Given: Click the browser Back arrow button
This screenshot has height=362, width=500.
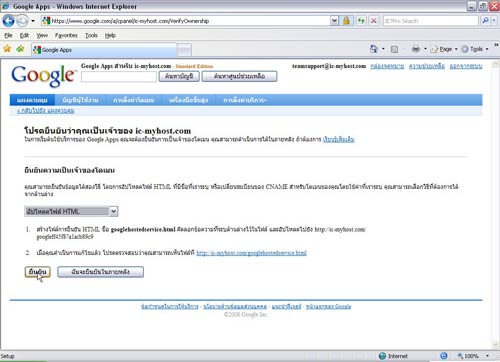Looking at the screenshot, I should tap(8, 21).
